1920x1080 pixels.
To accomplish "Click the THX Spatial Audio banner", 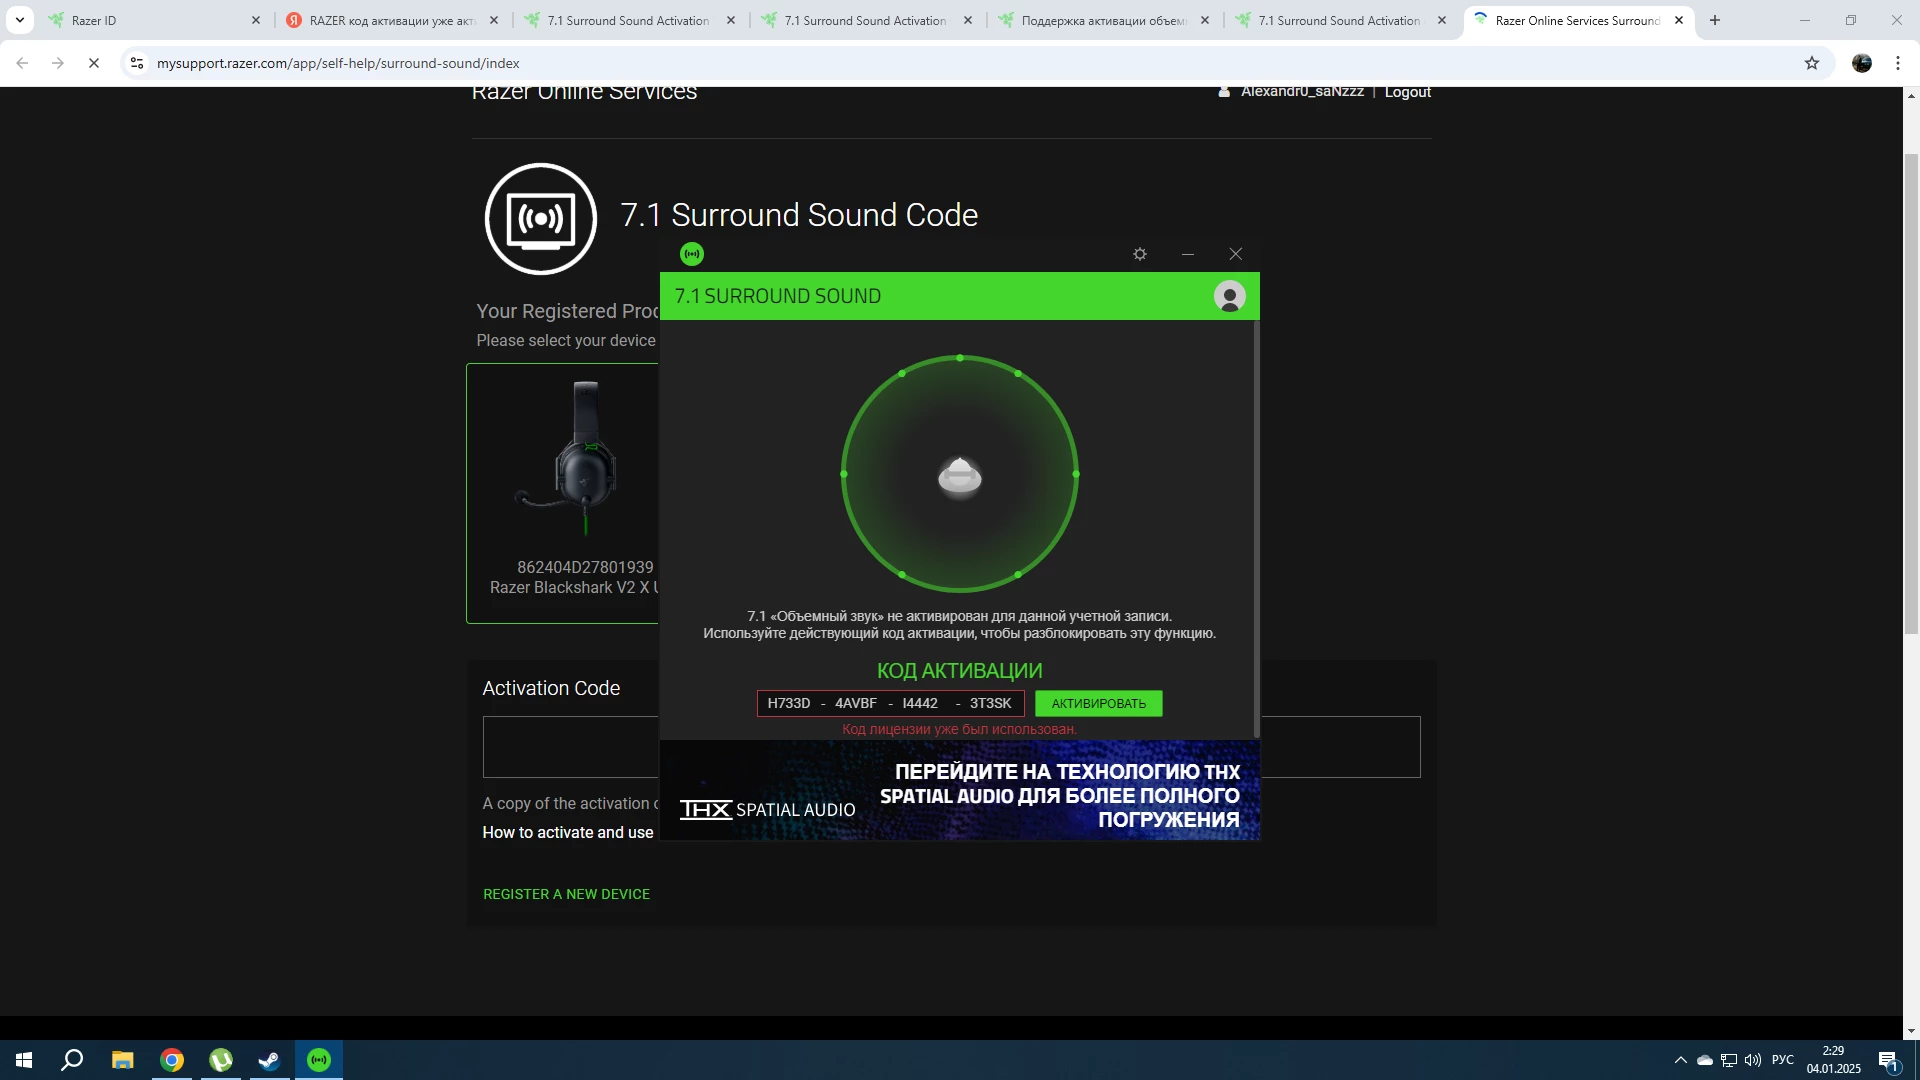I will tap(959, 790).
